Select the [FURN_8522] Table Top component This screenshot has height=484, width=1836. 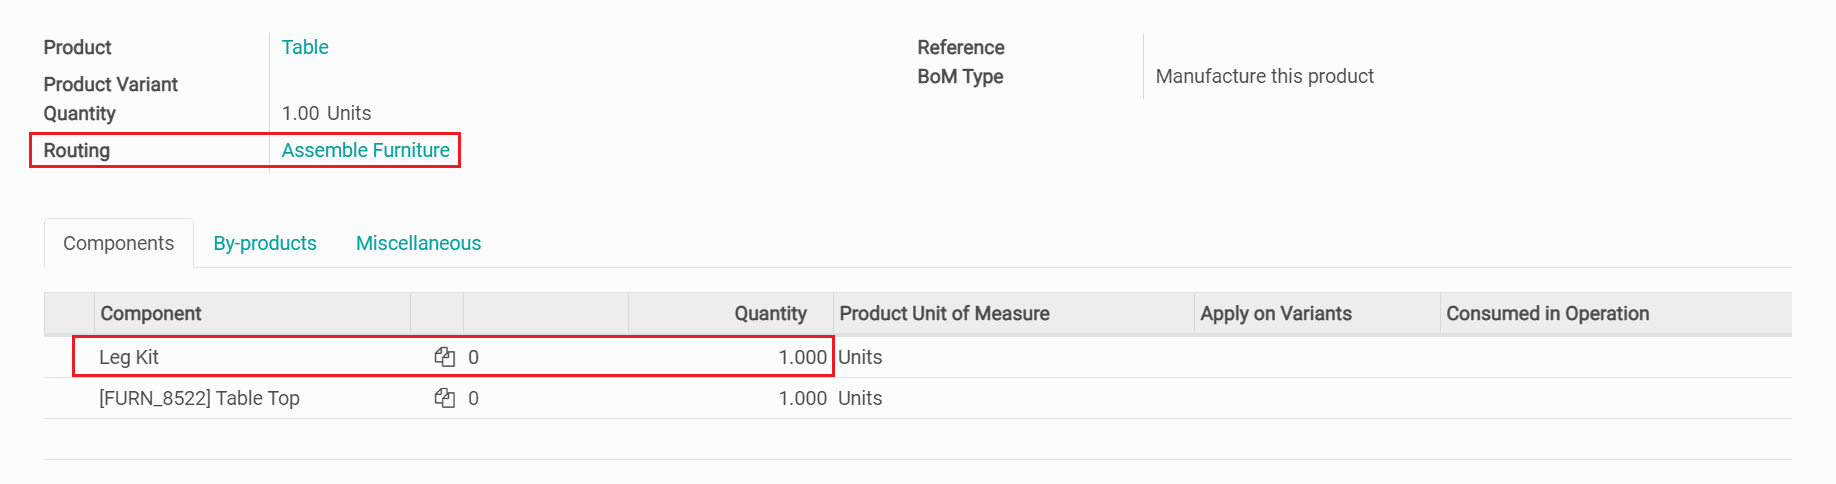[x=199, y=398]
